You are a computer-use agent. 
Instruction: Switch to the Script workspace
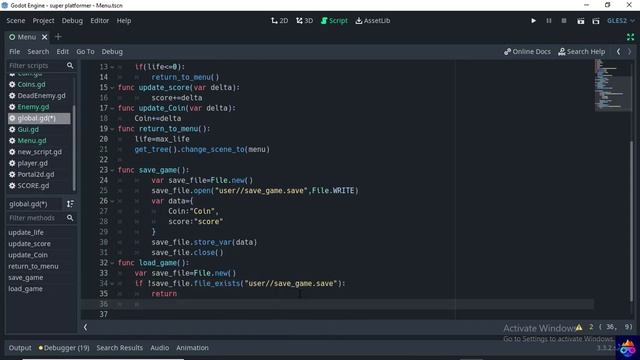(x=334, y=20)
